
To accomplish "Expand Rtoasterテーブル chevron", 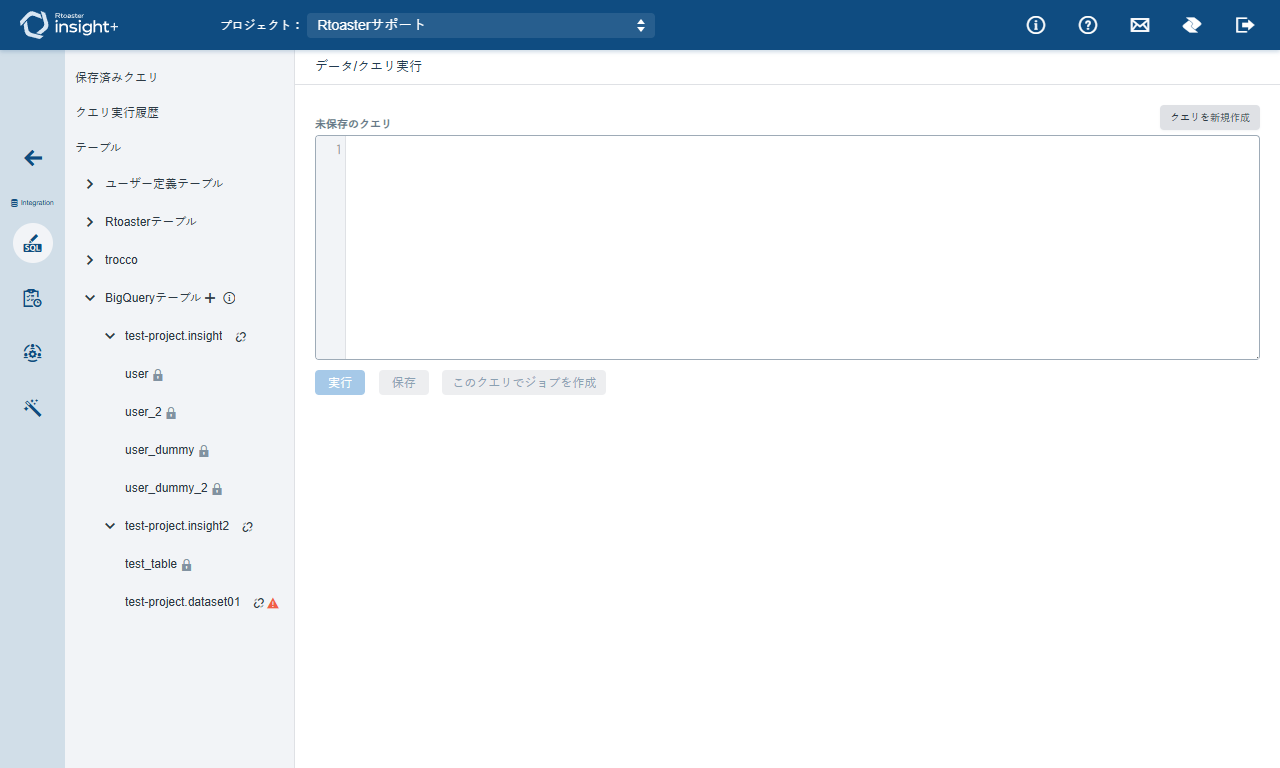I will (90, 222).
